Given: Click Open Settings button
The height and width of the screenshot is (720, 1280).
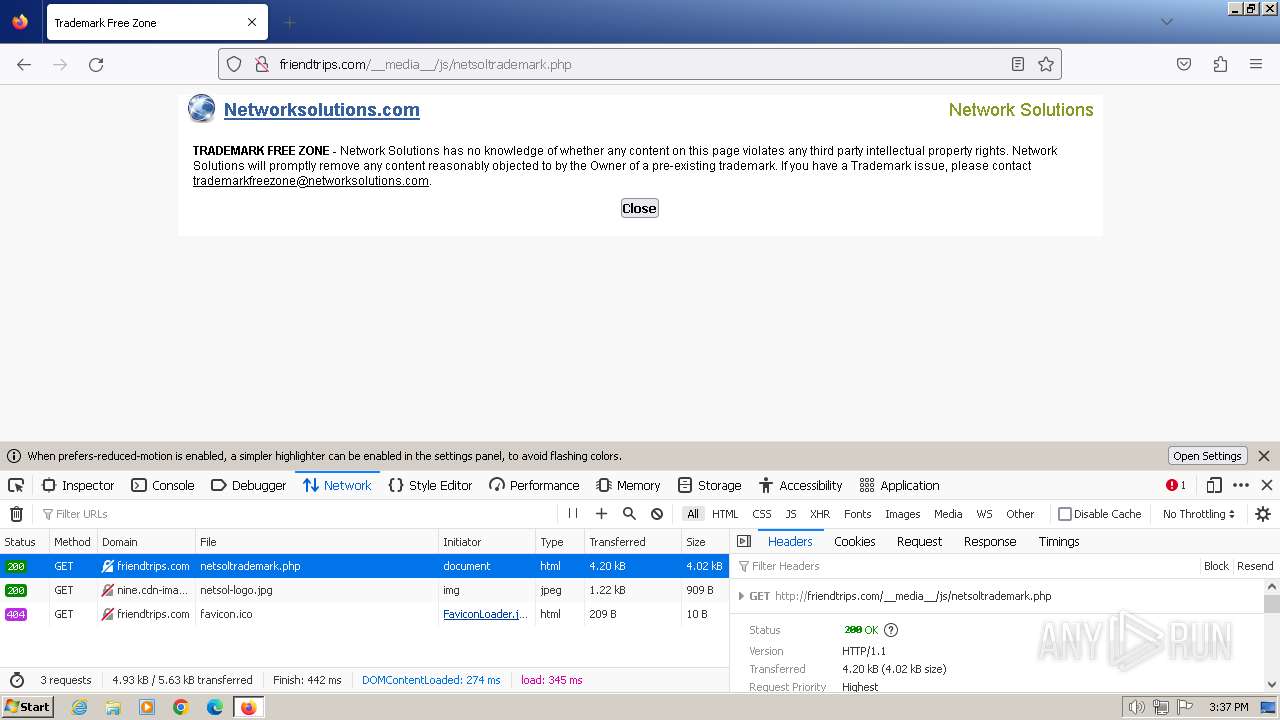Looking at the screenshot, I should tap(1207, 456).
